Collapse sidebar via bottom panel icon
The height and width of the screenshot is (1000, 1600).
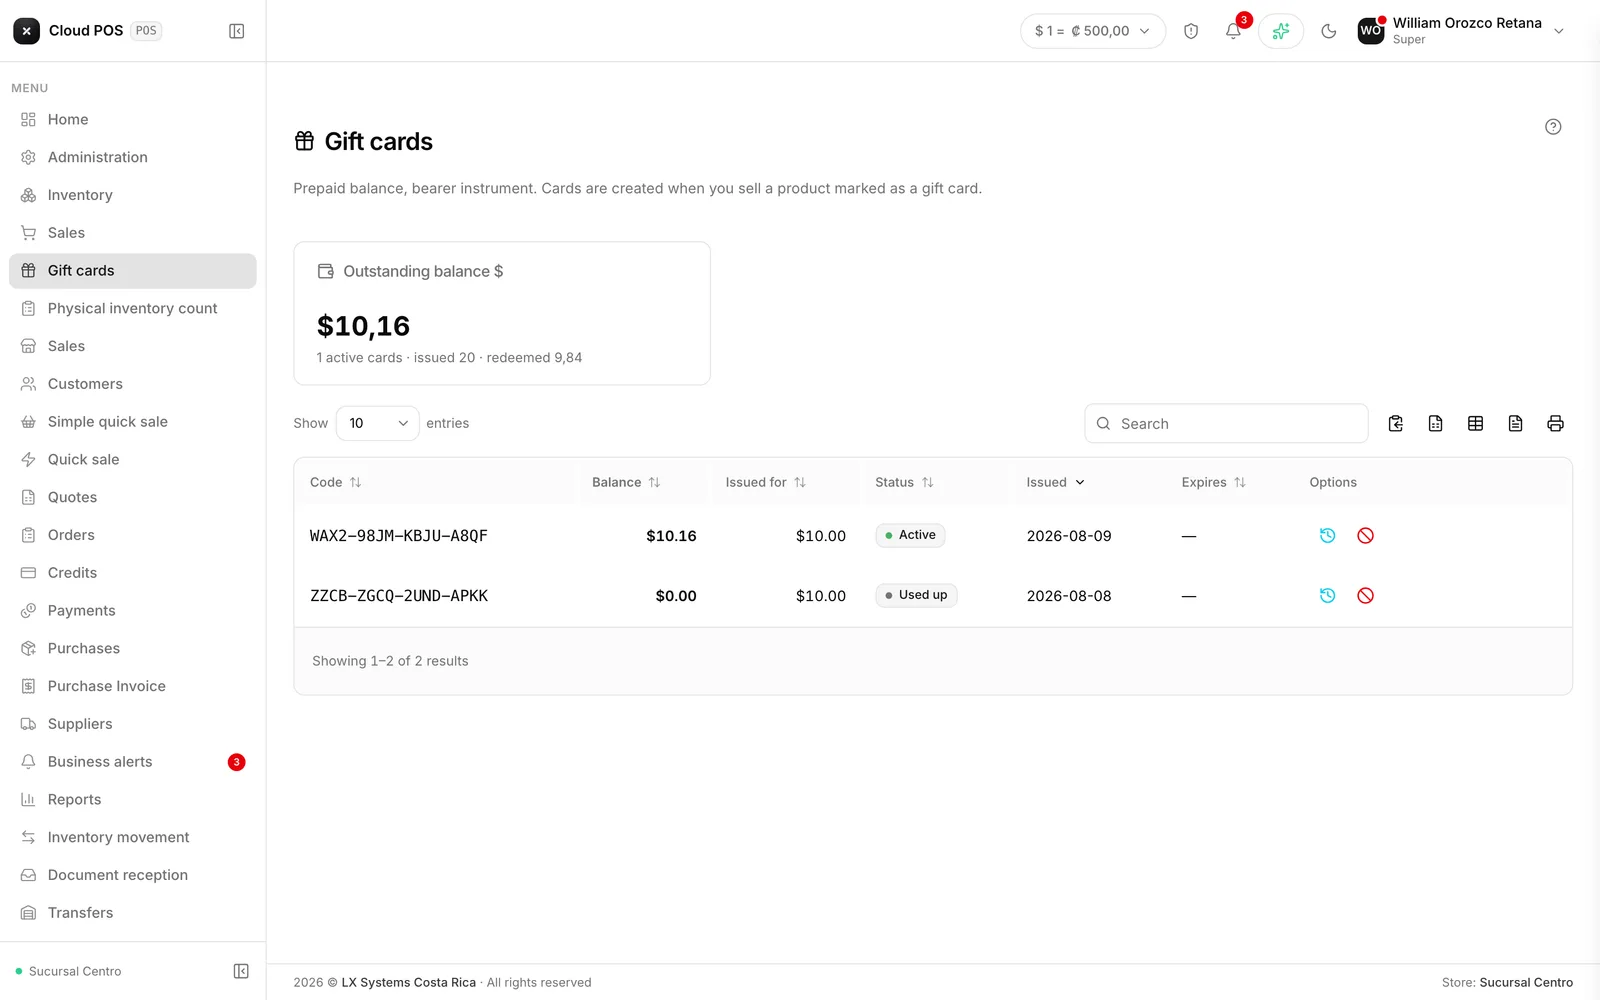[x=241, y=971]
